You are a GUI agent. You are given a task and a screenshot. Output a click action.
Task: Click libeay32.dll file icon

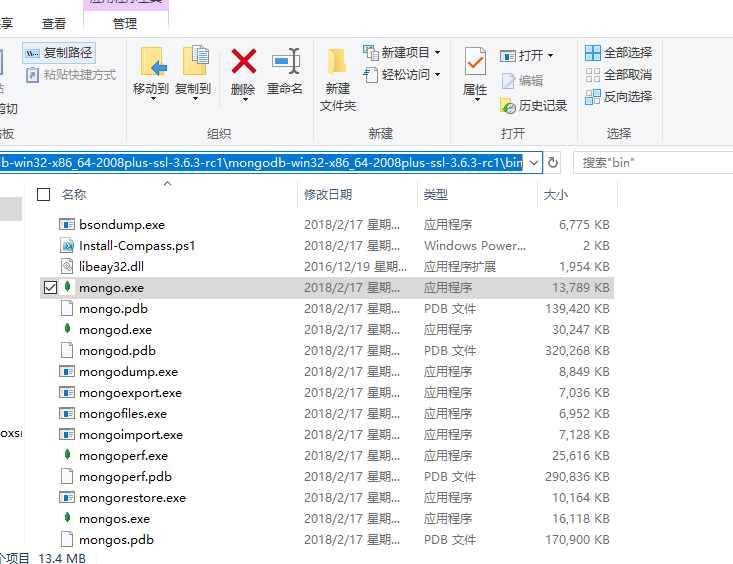tap(67, 267)
